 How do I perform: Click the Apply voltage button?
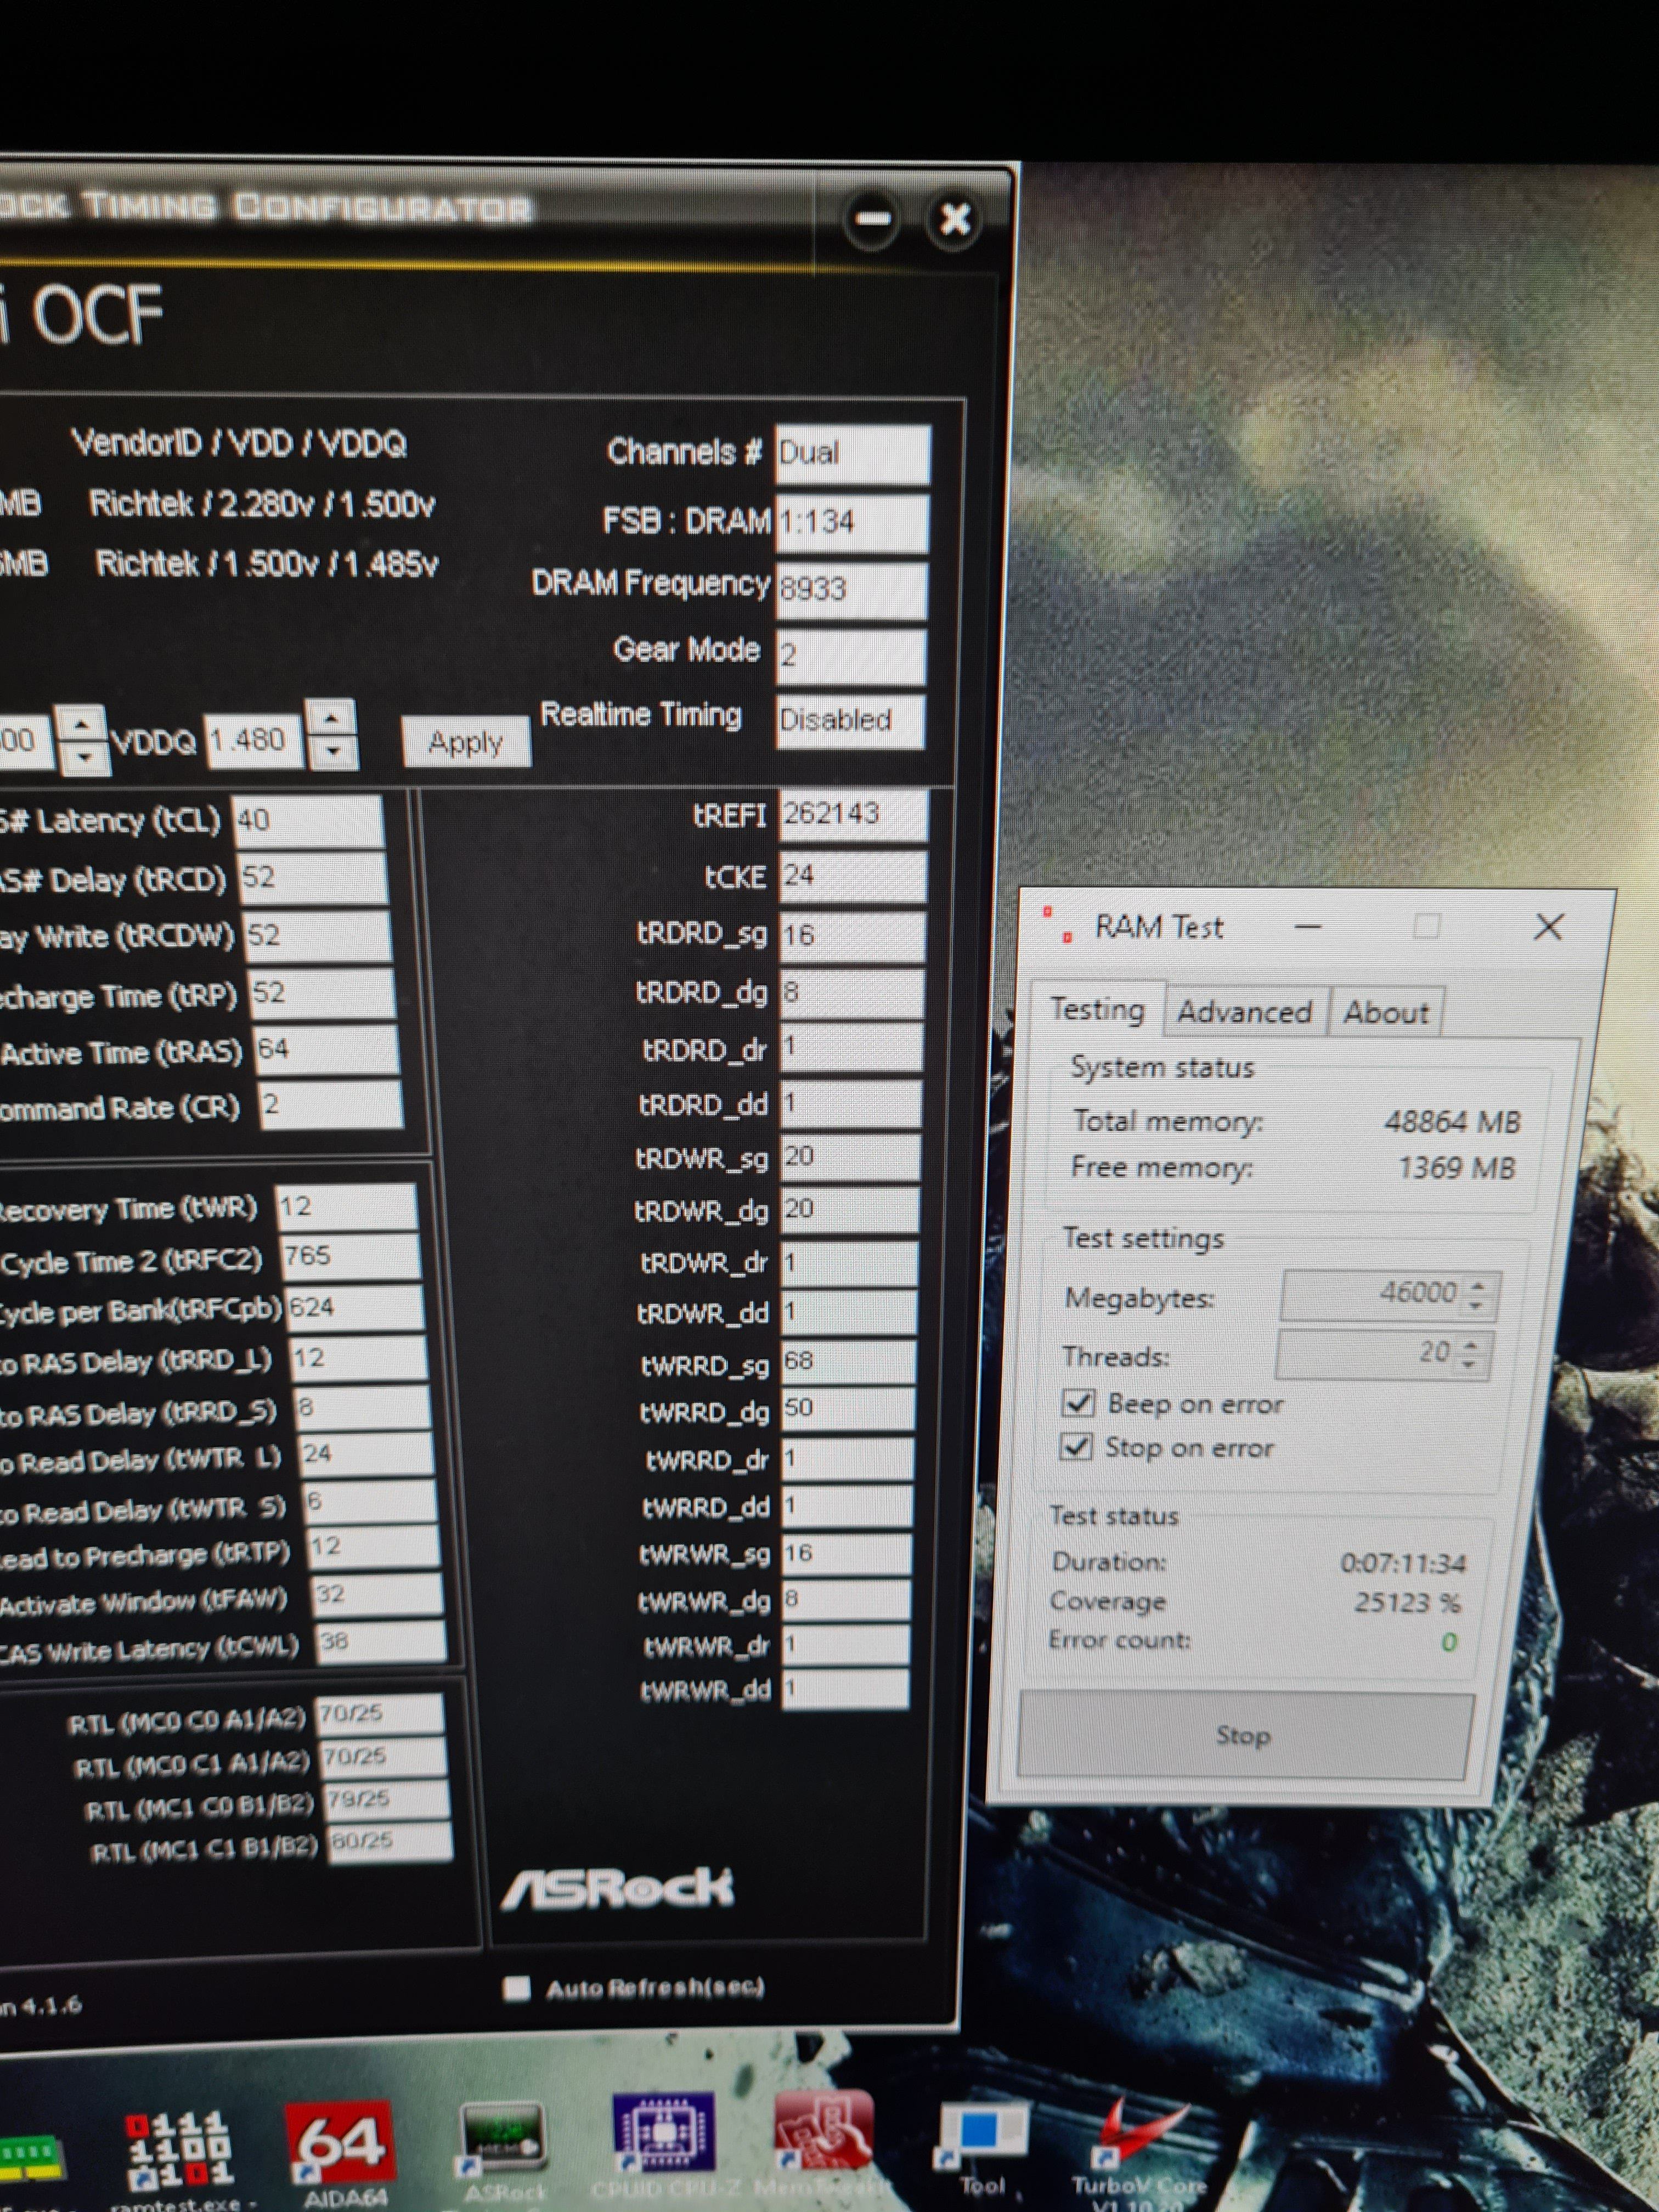tap(466, 742)
